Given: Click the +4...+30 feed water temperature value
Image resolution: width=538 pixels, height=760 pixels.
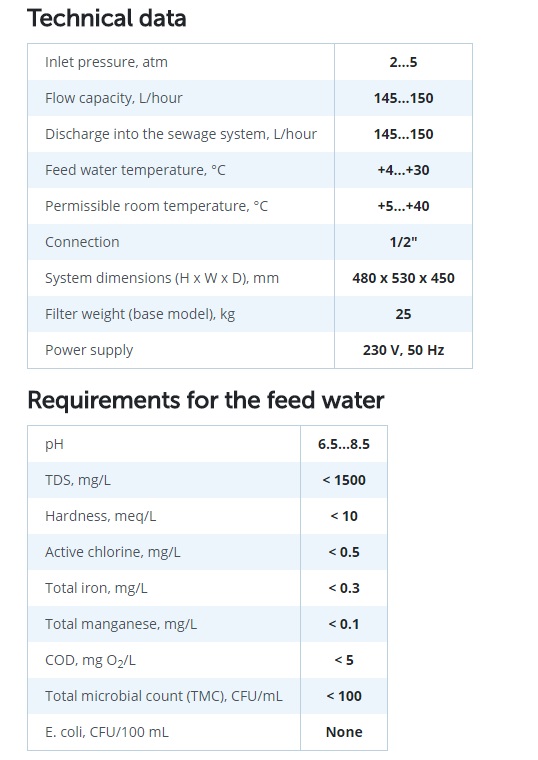Looking at the screenshot, I should click(403, 170).
